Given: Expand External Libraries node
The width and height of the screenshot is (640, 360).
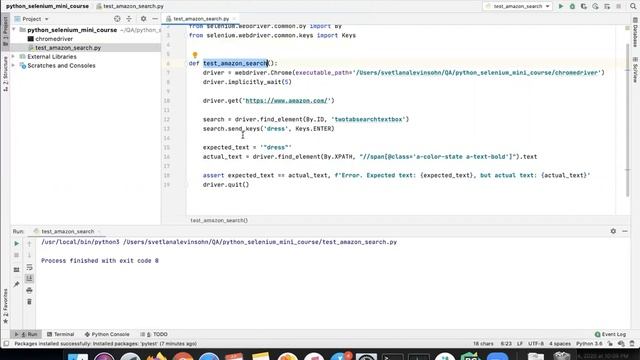Looking at the screenshot, I should (x=14, y=57).
